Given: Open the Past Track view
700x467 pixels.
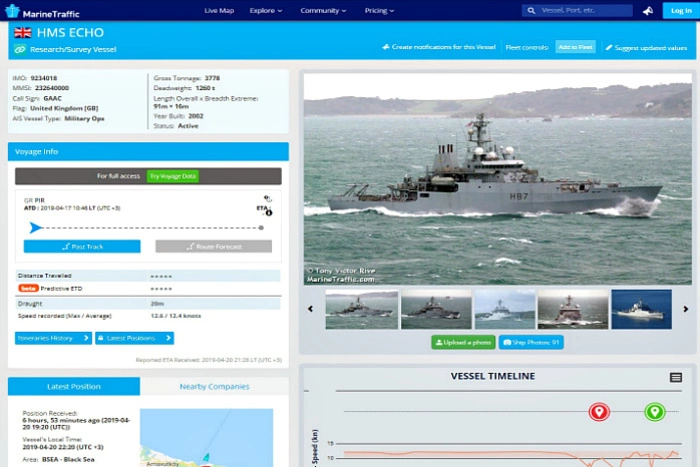Looking at the screenshot, I should pos(82,246).
